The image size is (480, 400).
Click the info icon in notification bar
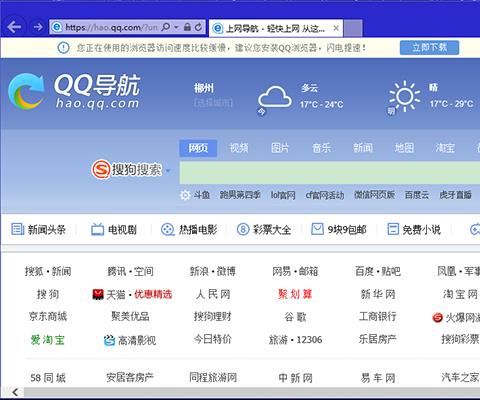click(63, 48)
